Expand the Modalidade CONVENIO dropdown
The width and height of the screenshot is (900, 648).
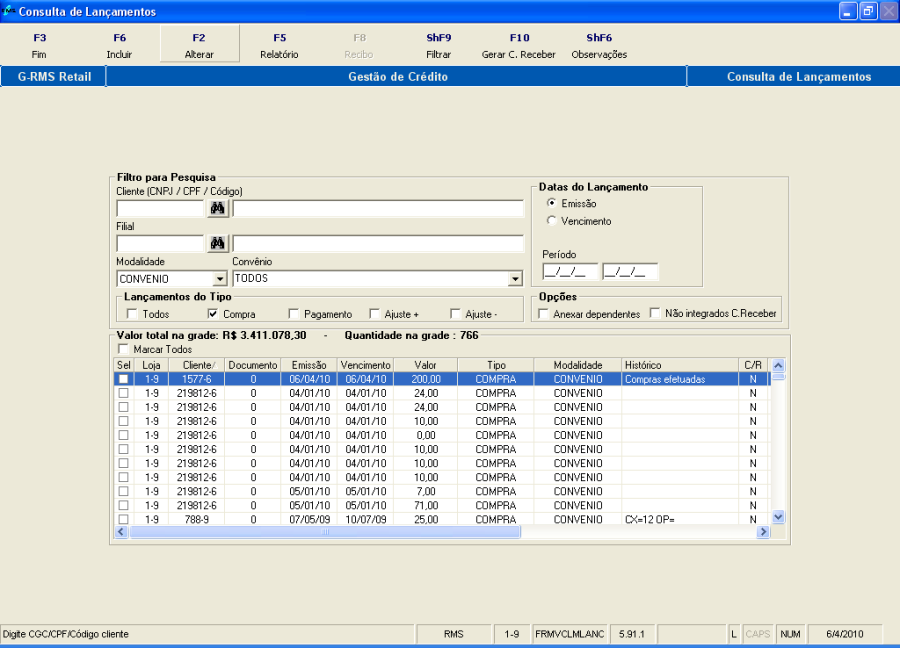pos(220,280)
